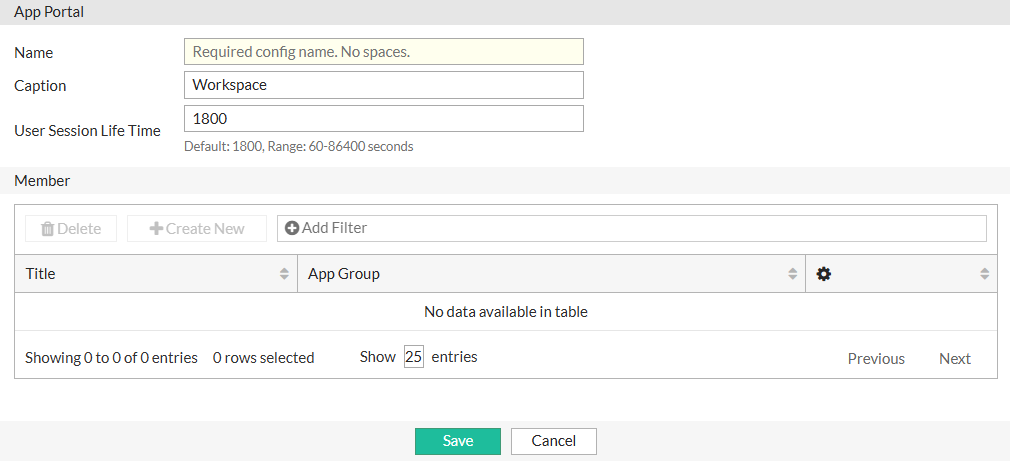Go to Next page of entries
This screenshot has width=1010, height=462.
tap(954, 358)
